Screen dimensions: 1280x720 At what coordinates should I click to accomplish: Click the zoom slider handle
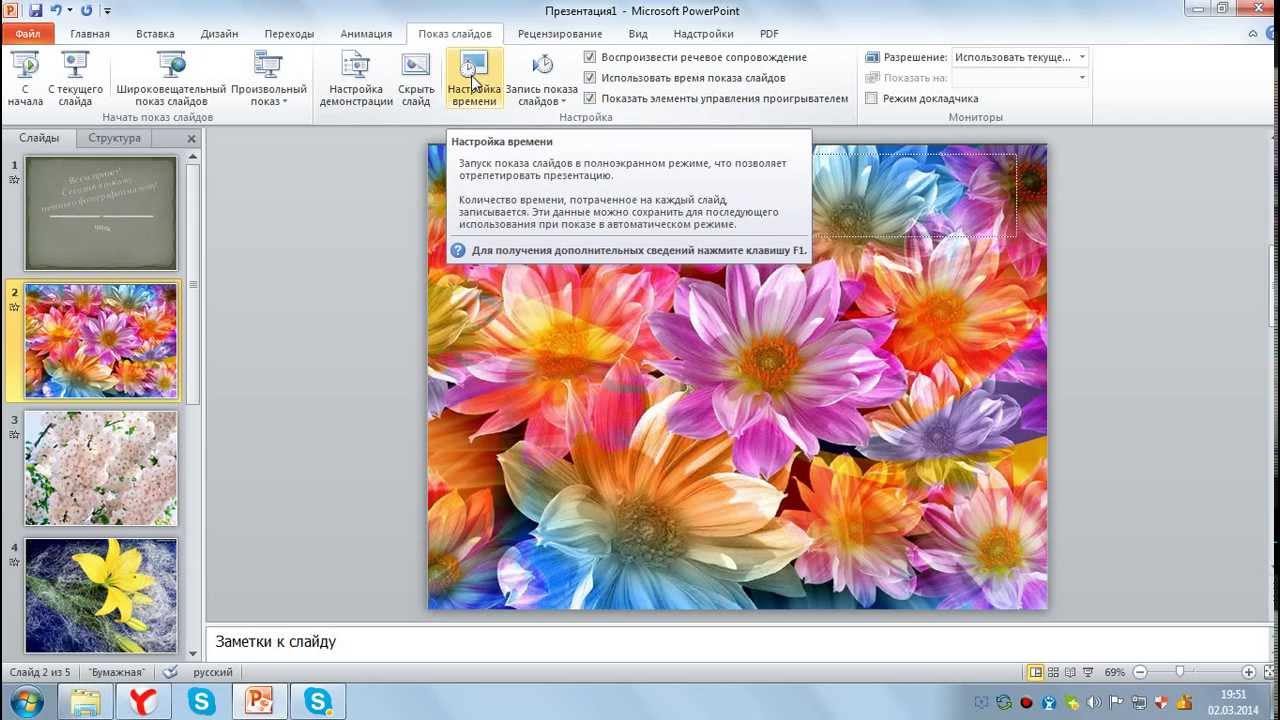pyautogui.click(x=1180, y=673)
